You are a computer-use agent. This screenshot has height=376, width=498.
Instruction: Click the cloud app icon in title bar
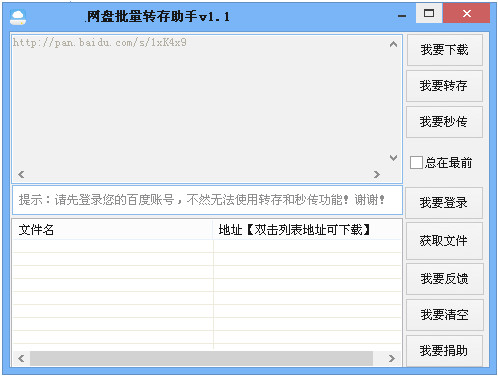[18, 17]
